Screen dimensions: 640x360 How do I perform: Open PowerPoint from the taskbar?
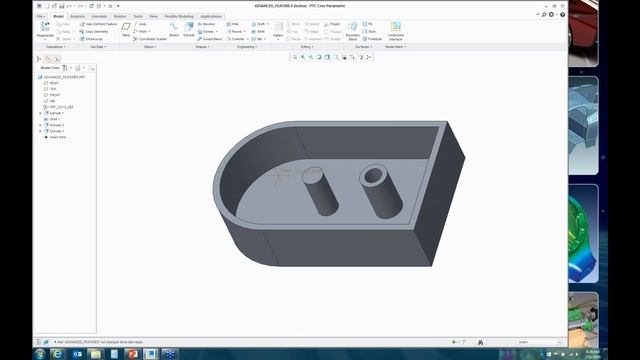tap(132, 354)
